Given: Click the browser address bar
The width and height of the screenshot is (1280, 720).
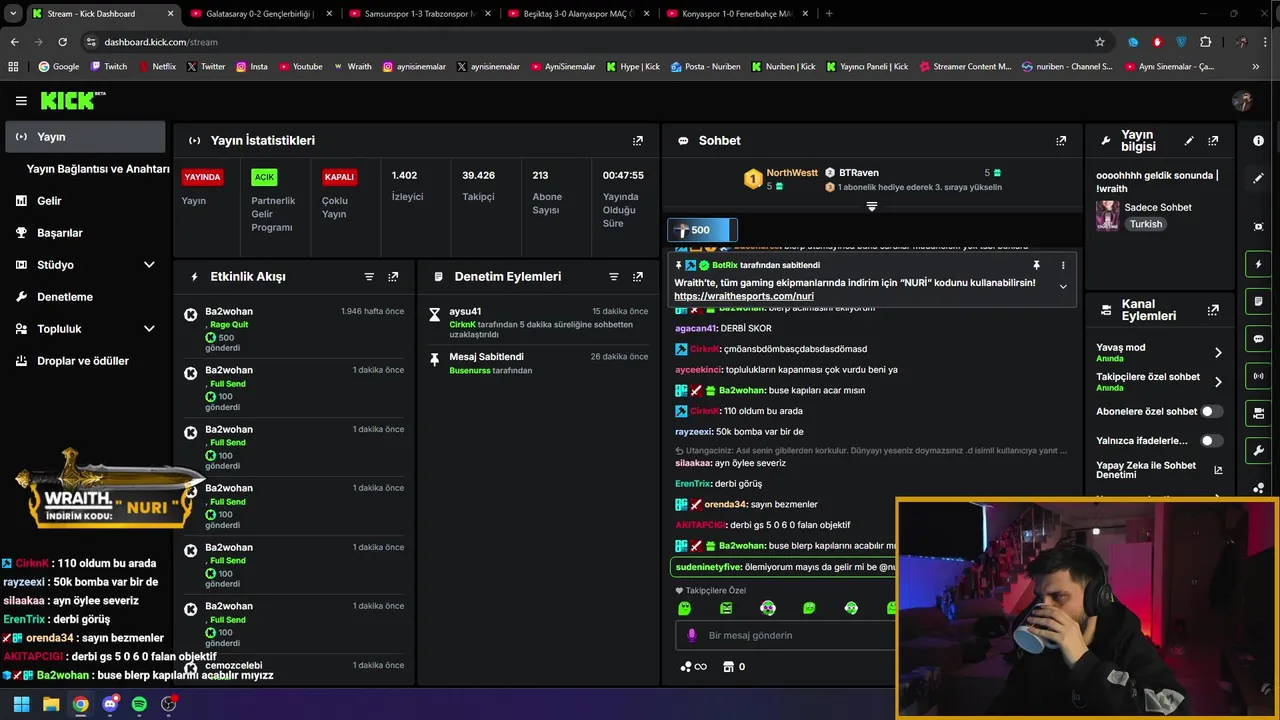Looking at the screenshot, I should 590,42.
